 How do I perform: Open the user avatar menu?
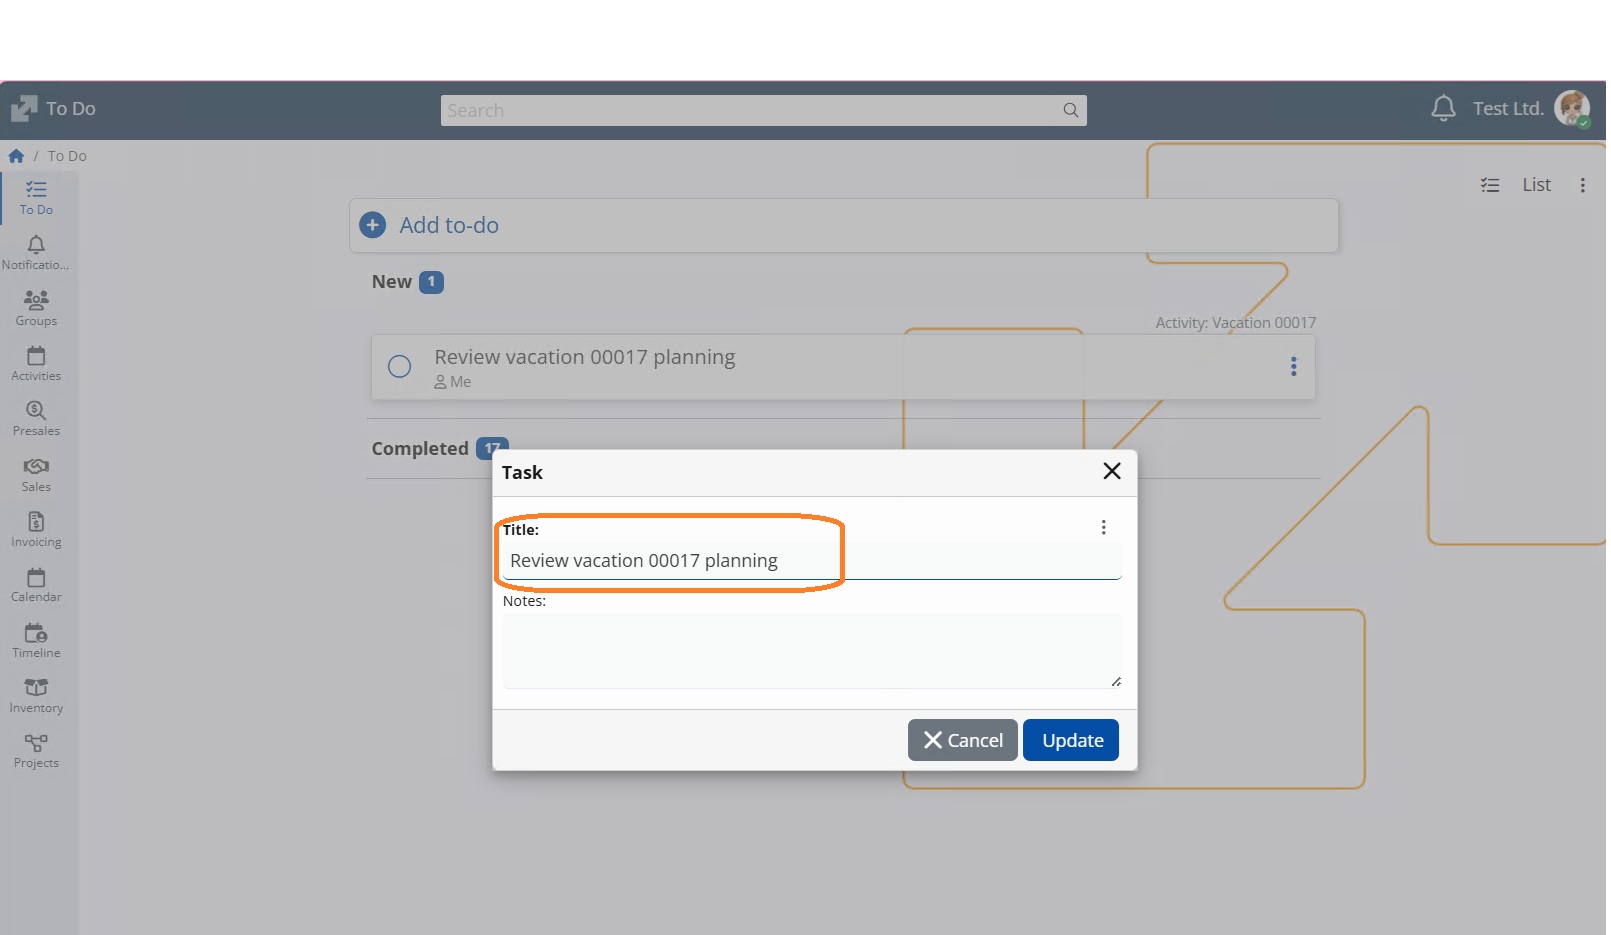1572,108
